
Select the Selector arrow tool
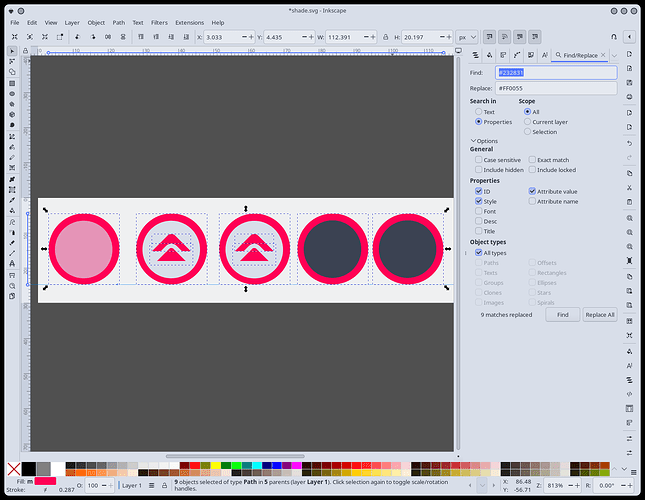click(12, 50)
